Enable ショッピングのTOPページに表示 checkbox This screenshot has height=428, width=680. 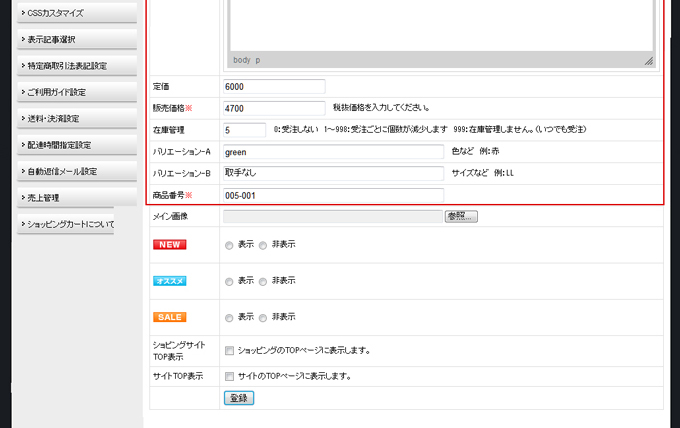[x=230, y=351]
